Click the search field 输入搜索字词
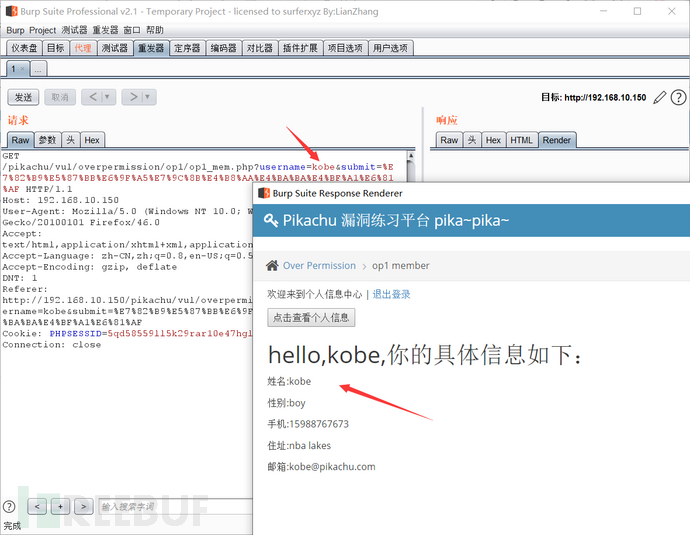Viewport: 690px width, 535px height. (x=175, y=506)
